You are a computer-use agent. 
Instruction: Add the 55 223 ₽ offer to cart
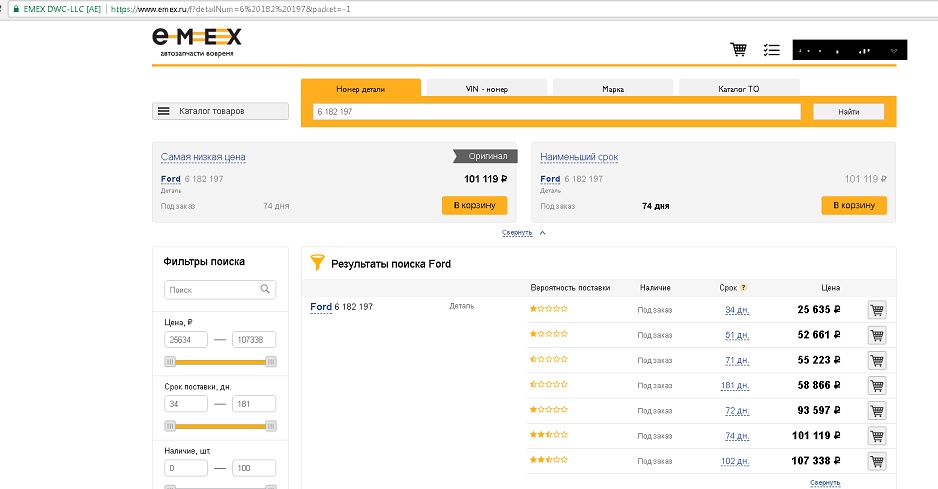point(877,360)
